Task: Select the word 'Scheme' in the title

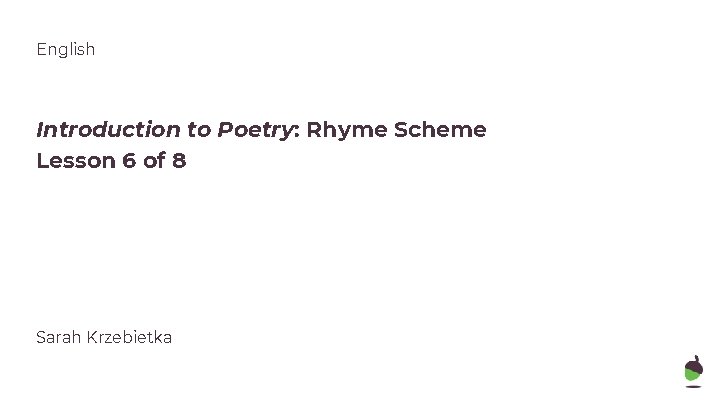Action: coord(440,129)
